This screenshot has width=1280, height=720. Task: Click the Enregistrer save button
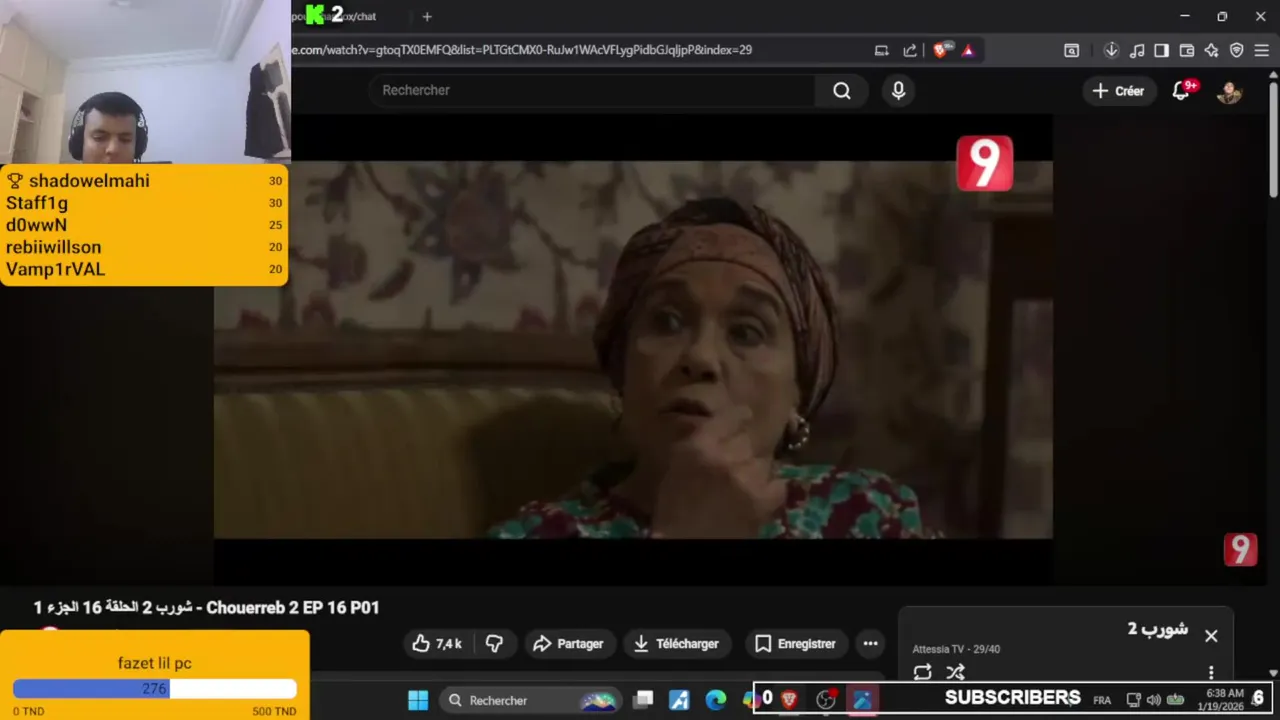(x=795, y=644)
